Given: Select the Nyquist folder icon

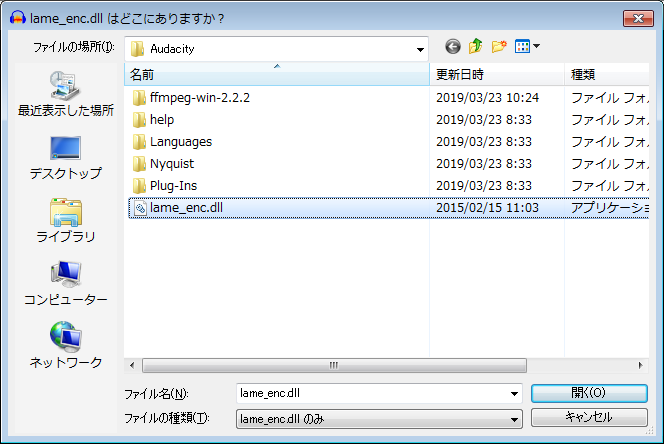Looking at the screenshot, I should coord(139,164).
